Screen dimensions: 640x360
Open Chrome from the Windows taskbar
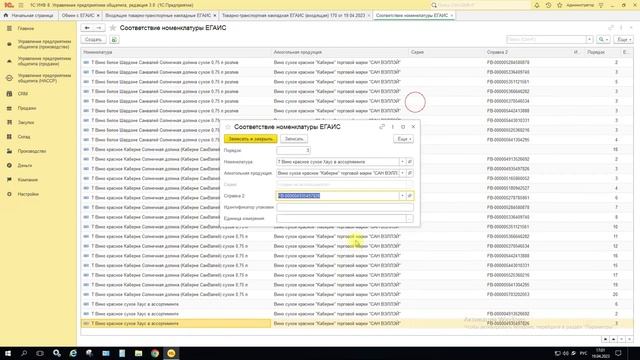[155, 353]
